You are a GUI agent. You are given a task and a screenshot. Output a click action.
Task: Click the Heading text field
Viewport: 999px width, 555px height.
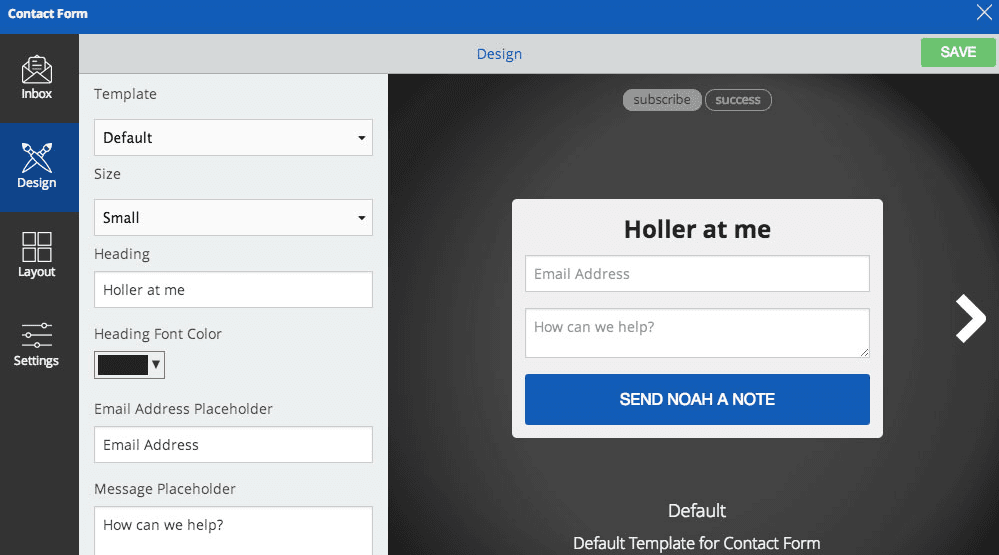point(233,290)
